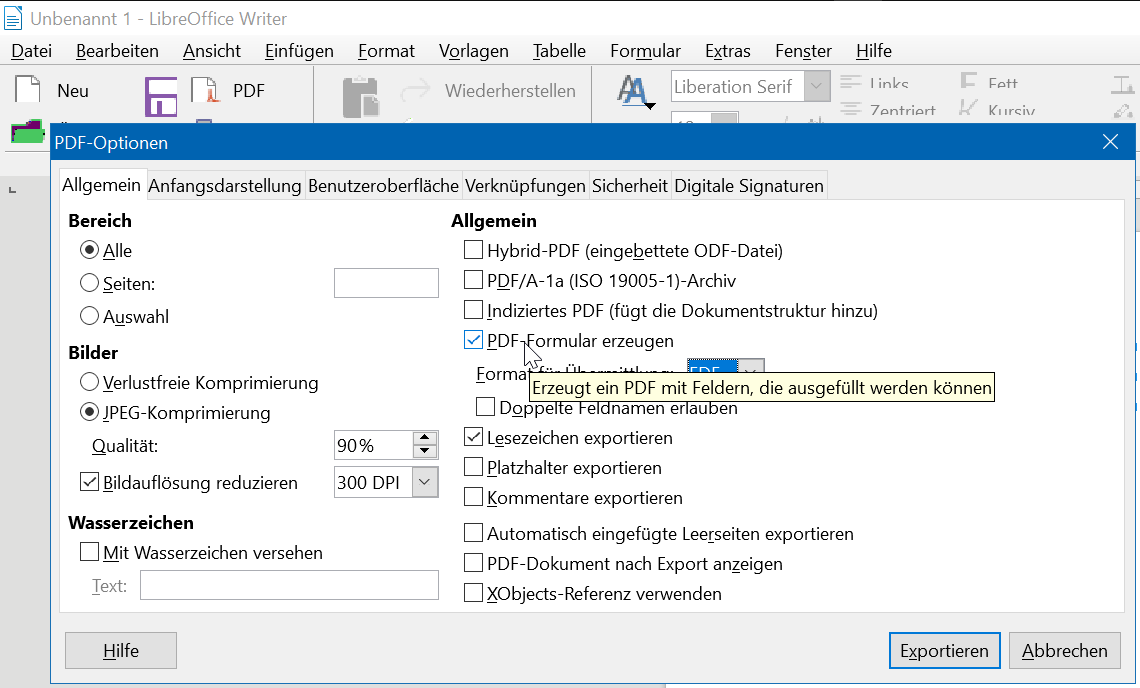This screenshot has height=688, width=1140.
Task: Click the watermark Text input field
Action: coord(289,585)
